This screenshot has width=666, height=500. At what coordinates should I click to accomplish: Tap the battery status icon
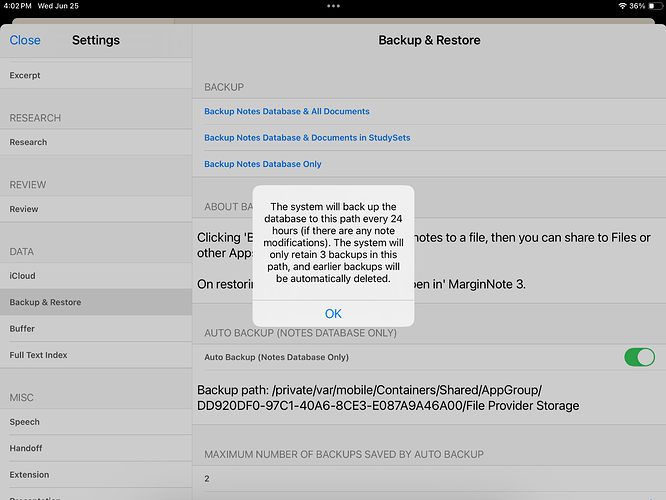[x=655, y=6]
